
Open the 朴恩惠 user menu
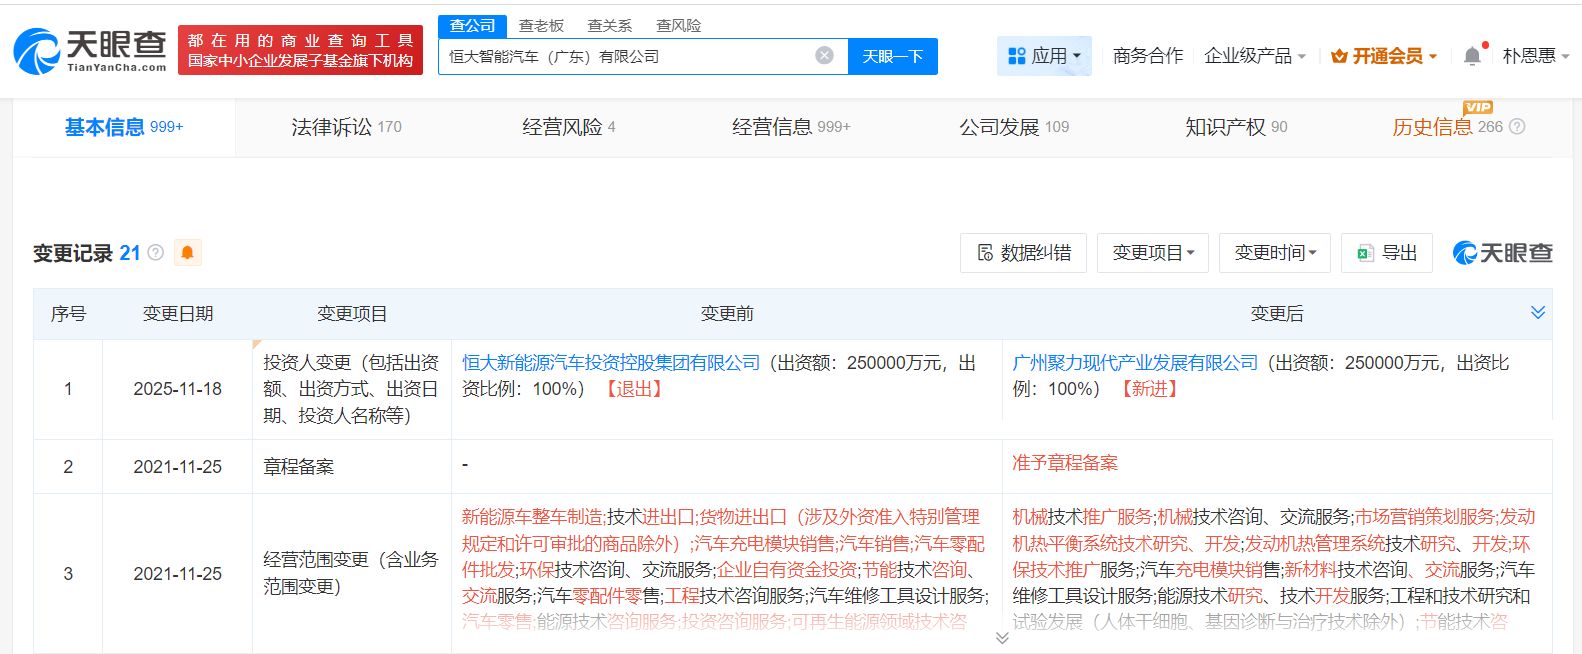pyautogui.click(x=1535, y=56)
